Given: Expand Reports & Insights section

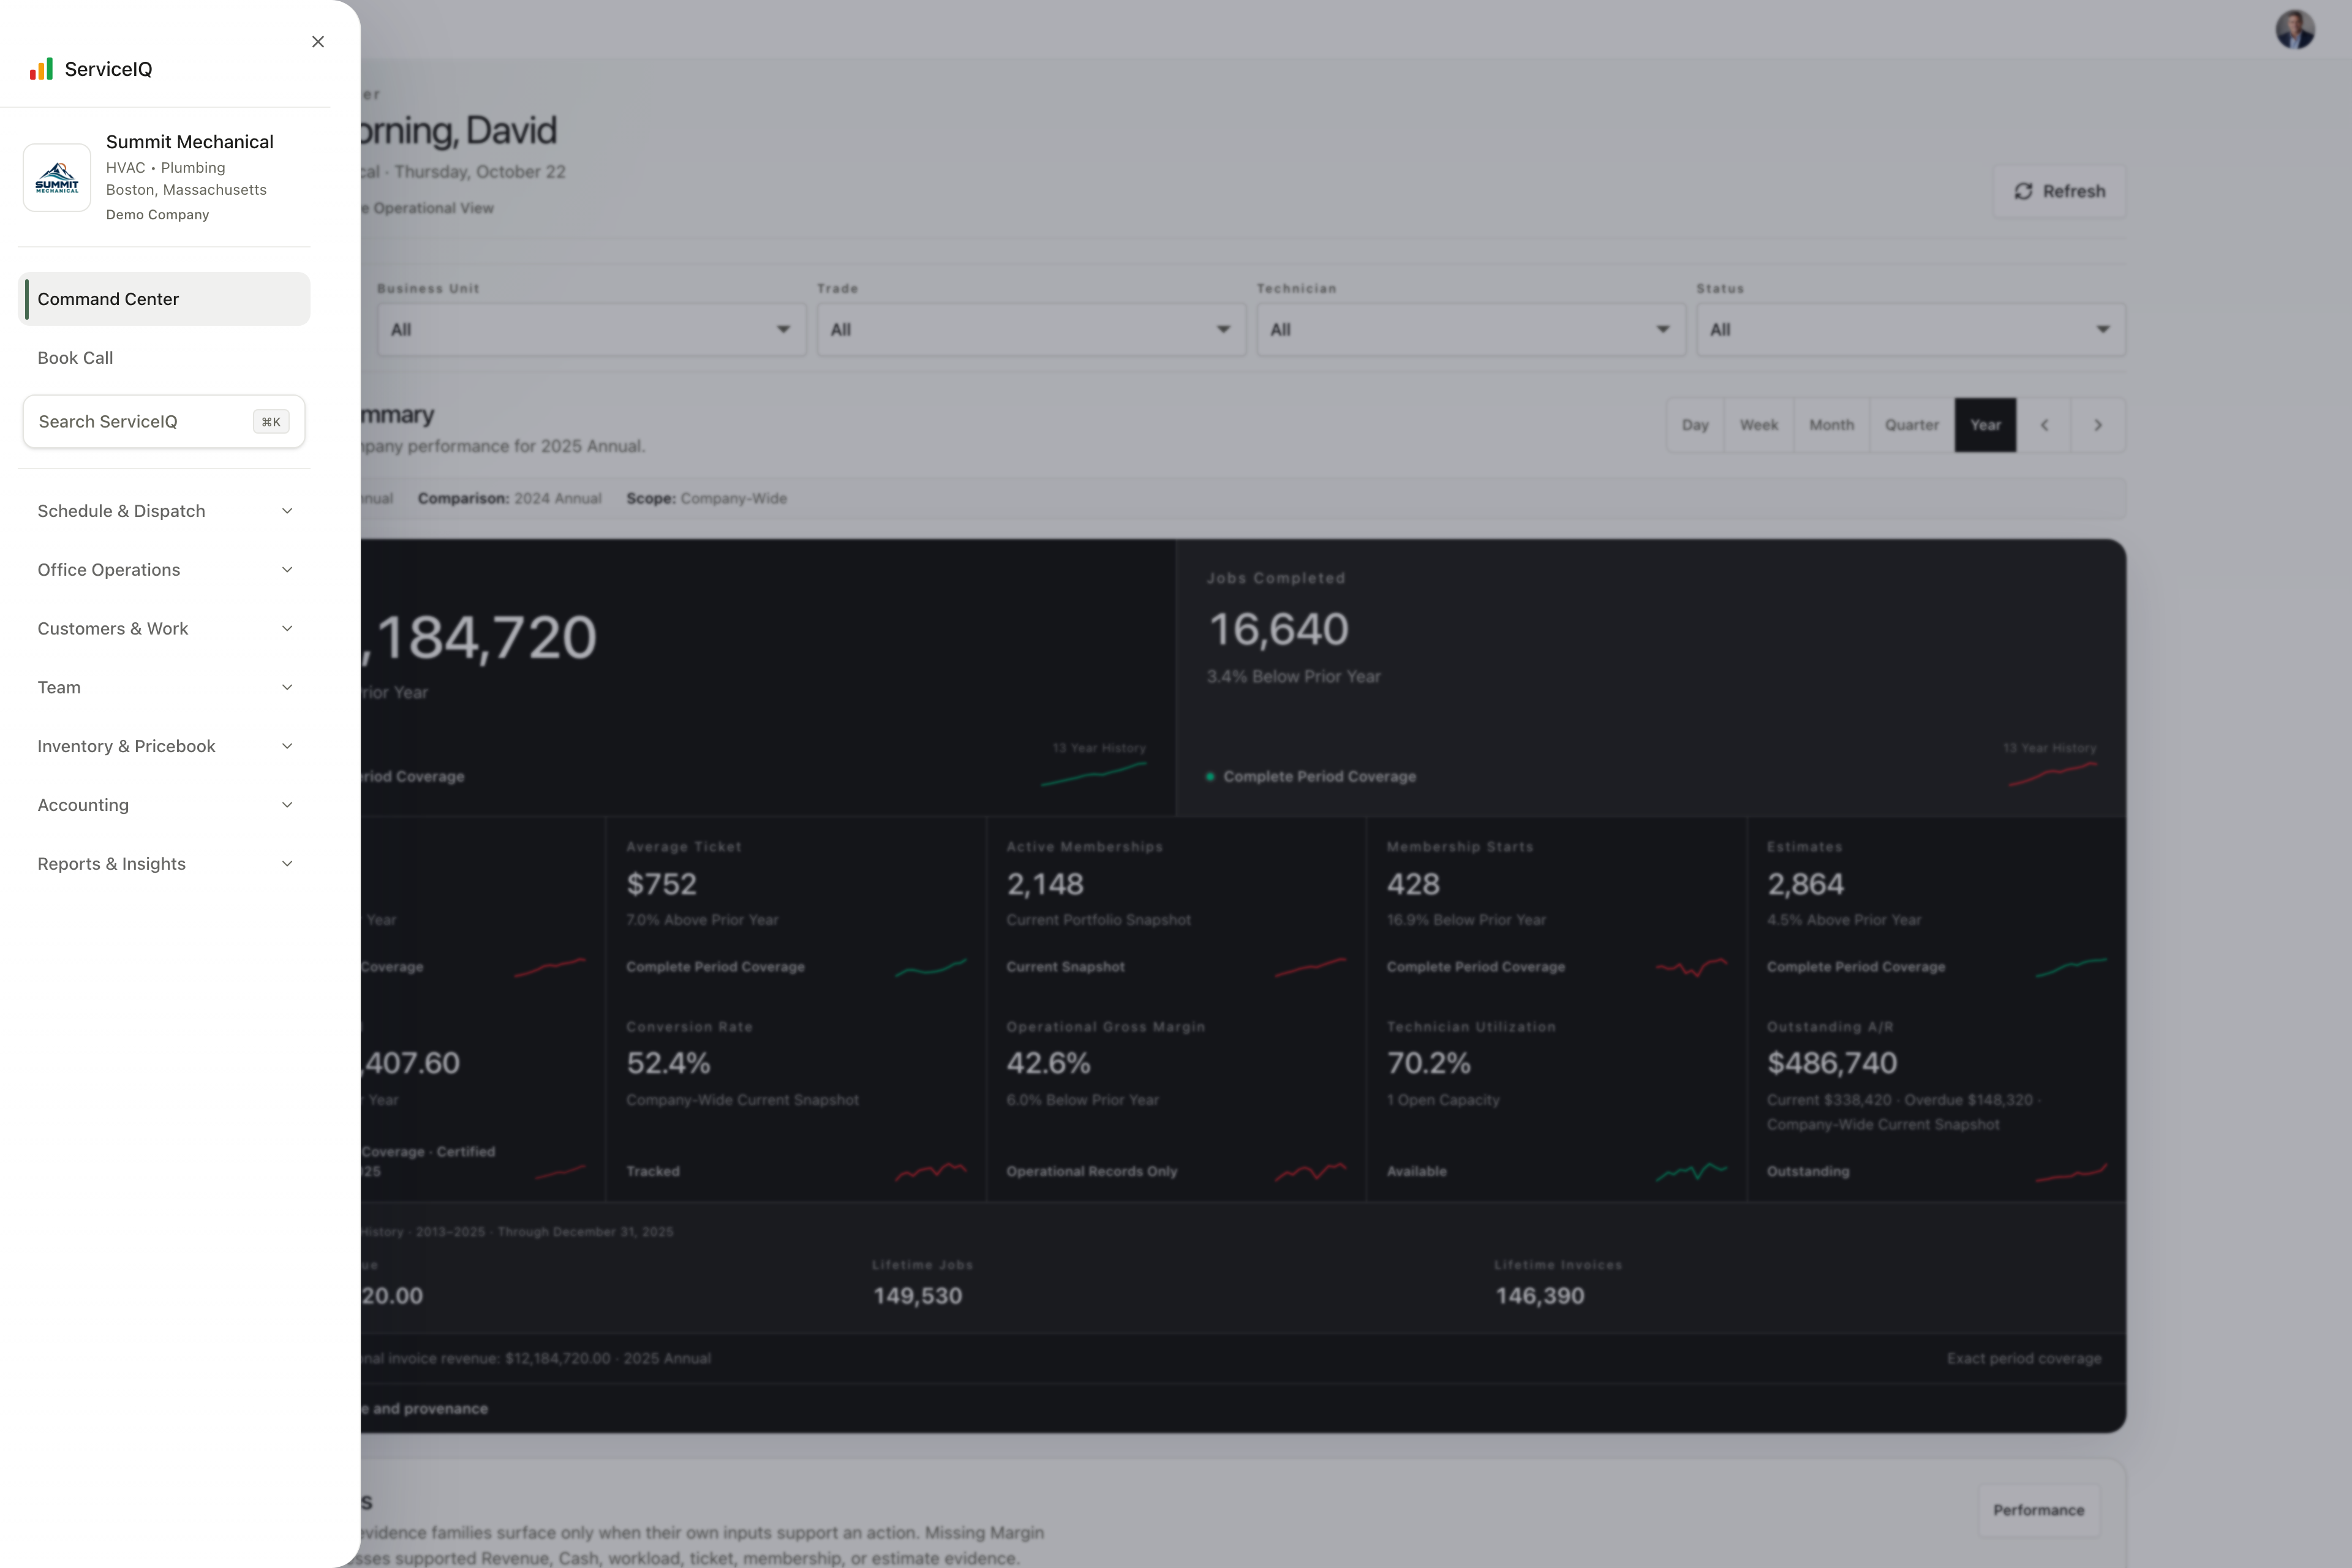Looking at the screenshot, I should click(164, 864).
